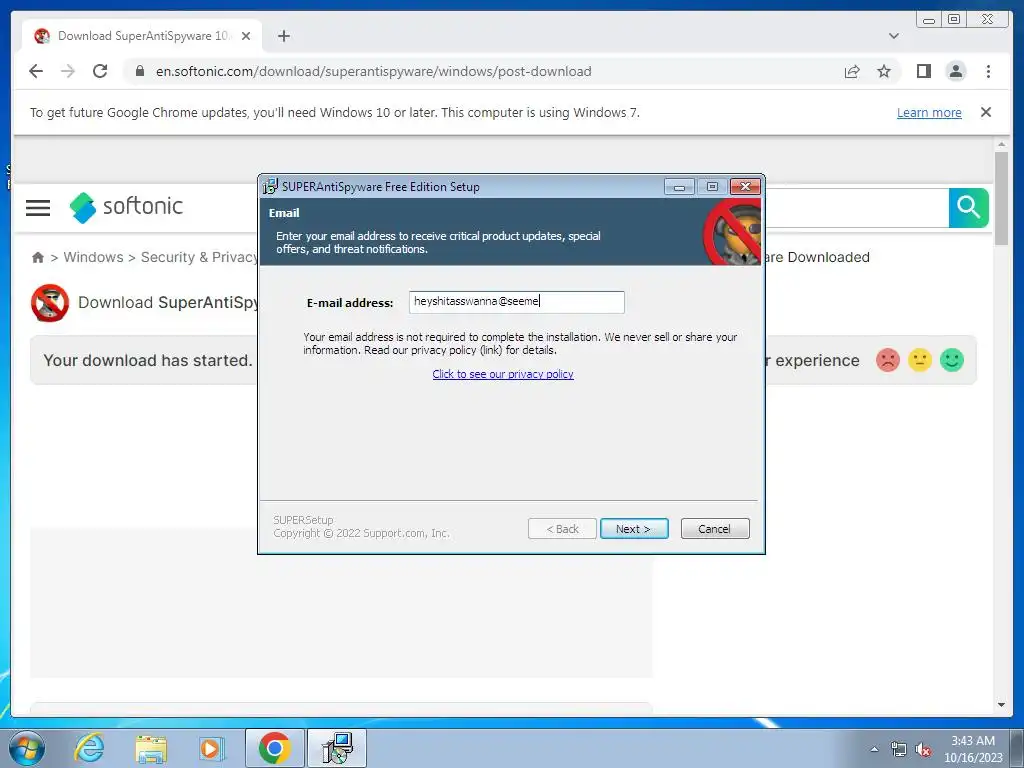Switch to Chrome in the taskbar
This screenshot has width=1024, height=768.
pos(274,748)
